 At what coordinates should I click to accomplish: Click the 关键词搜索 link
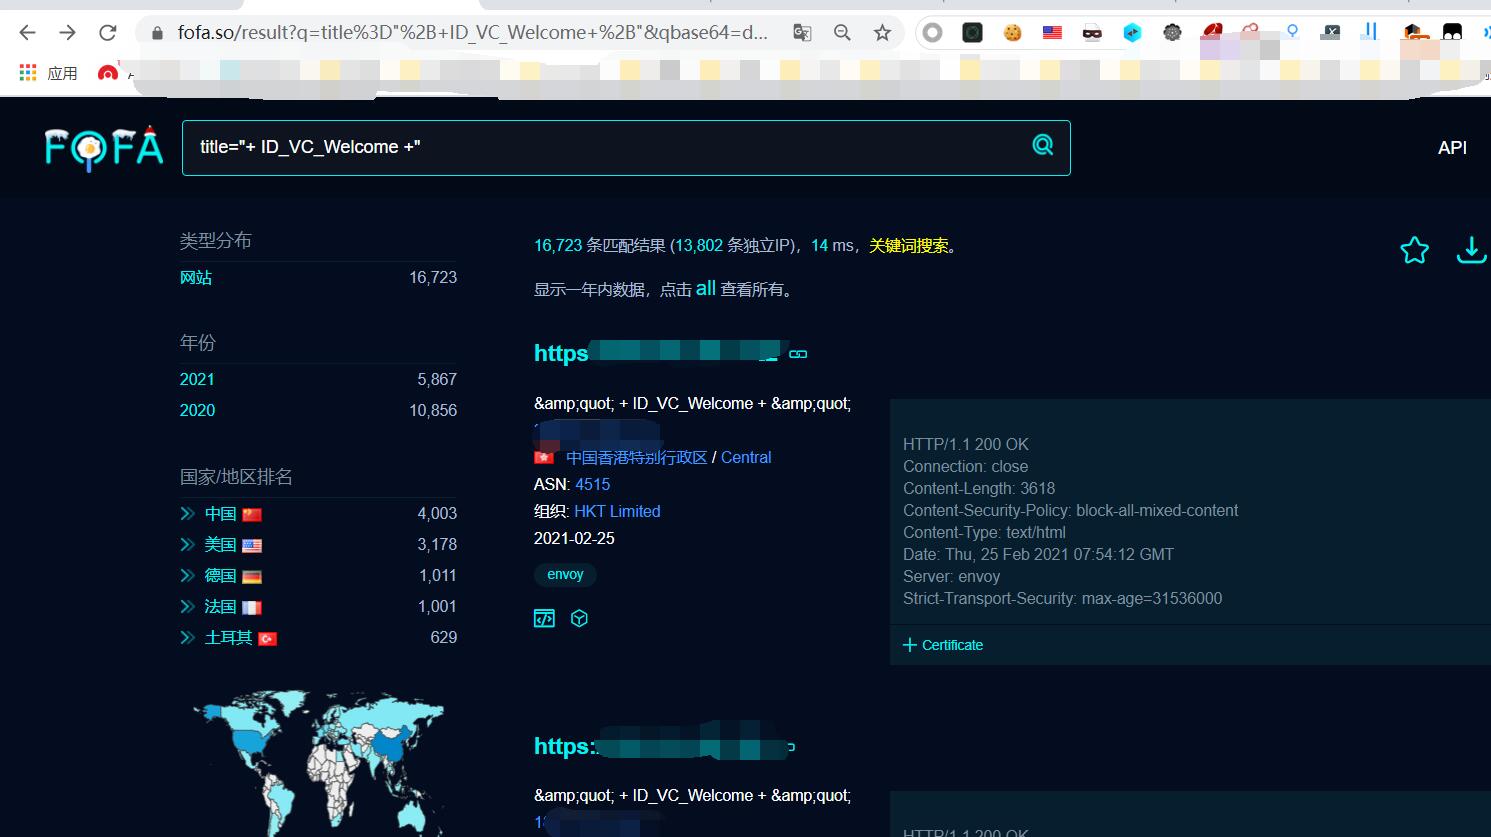pyautogui.click(x=908, y=244)
